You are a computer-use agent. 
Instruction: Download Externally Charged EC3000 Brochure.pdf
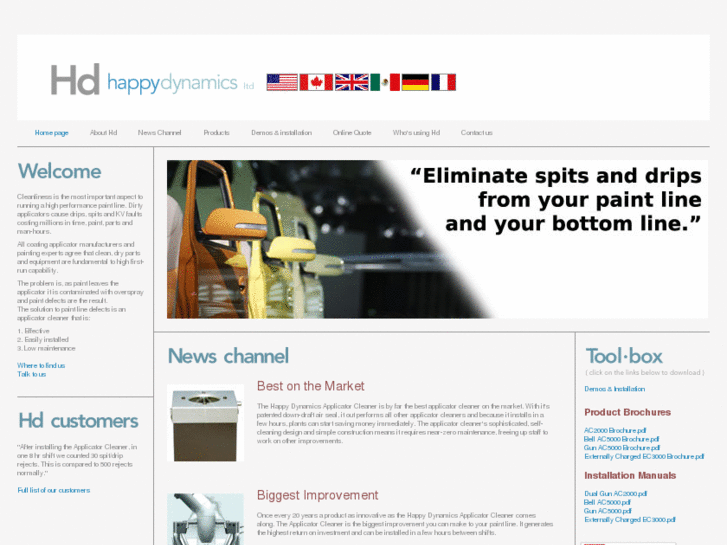tap(644, 457)
